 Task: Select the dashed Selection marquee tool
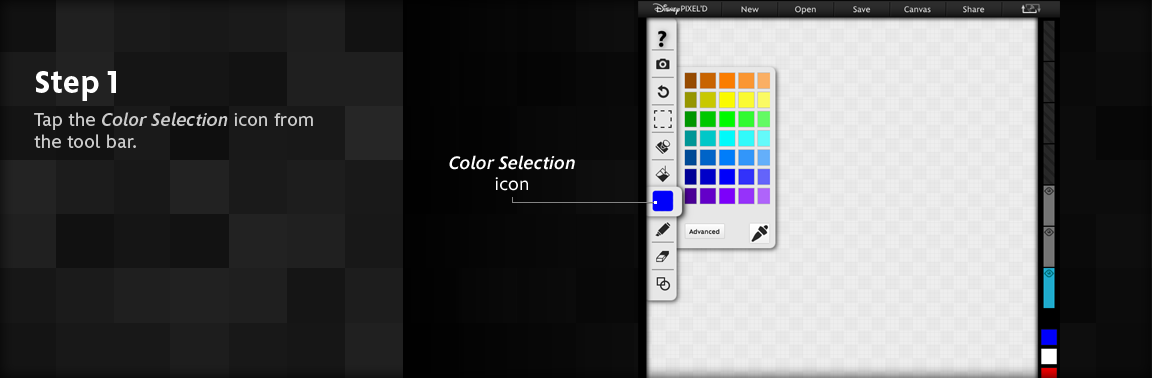pos(663,119)
